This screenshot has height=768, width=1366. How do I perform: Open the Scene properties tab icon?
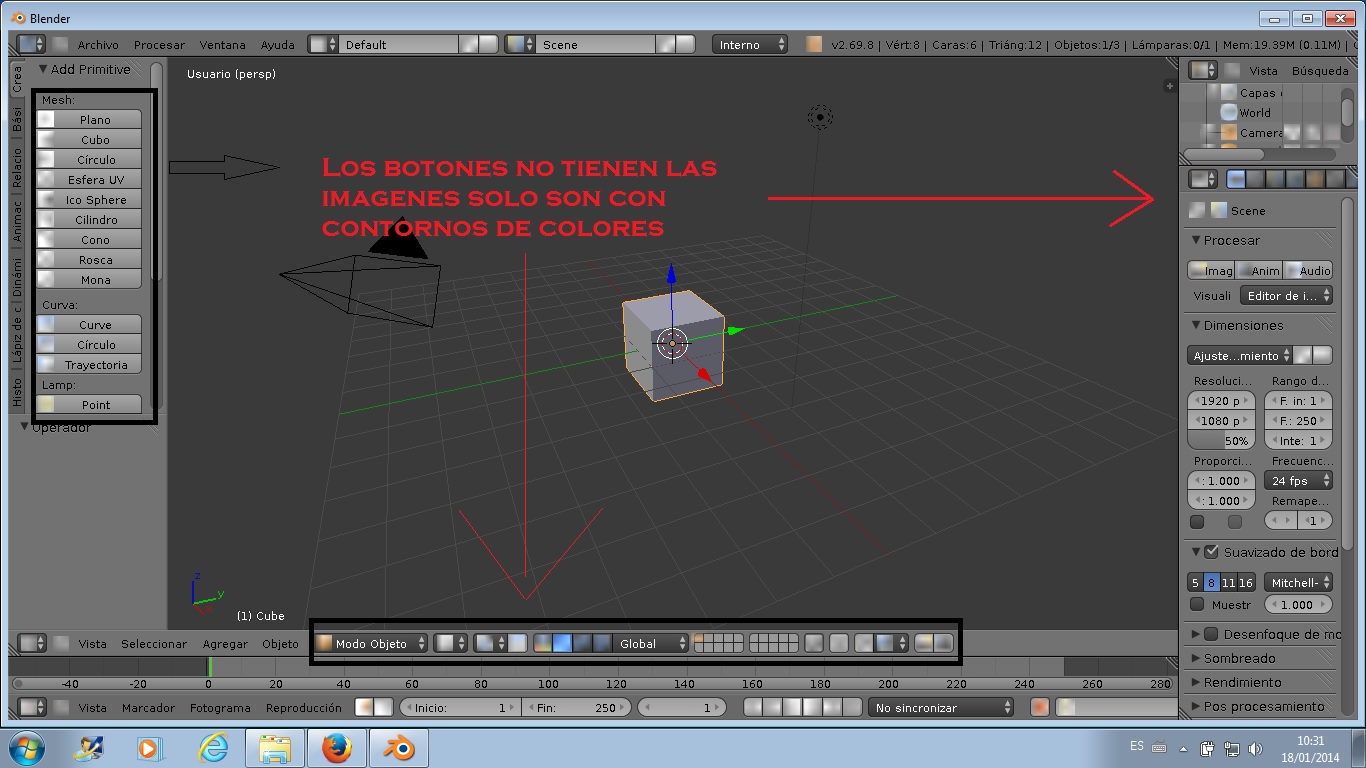tap(1275, 179)
